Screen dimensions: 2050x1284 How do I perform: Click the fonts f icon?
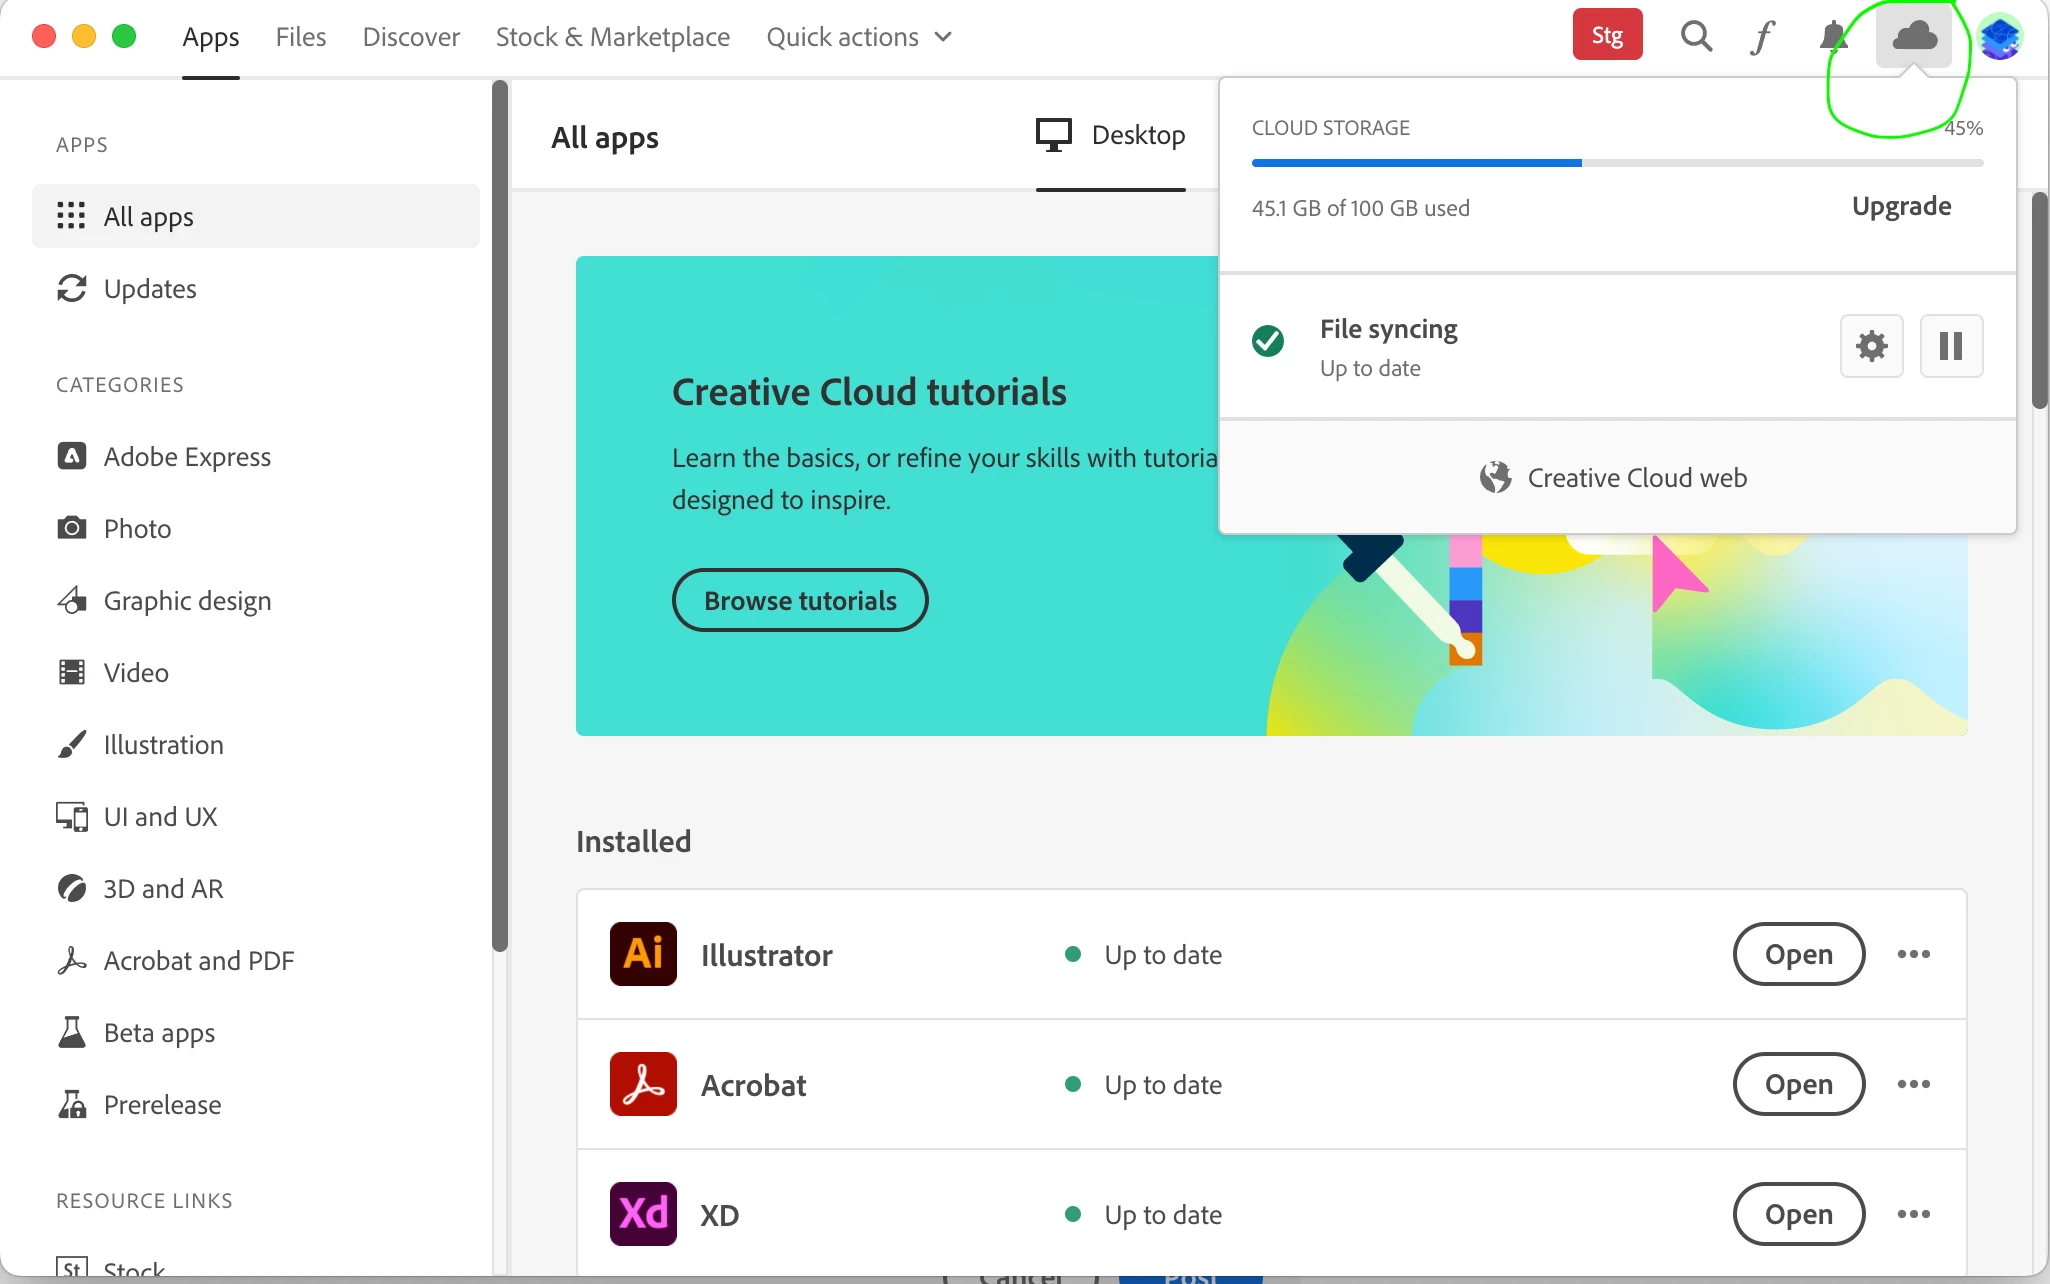pos(1763,37)
